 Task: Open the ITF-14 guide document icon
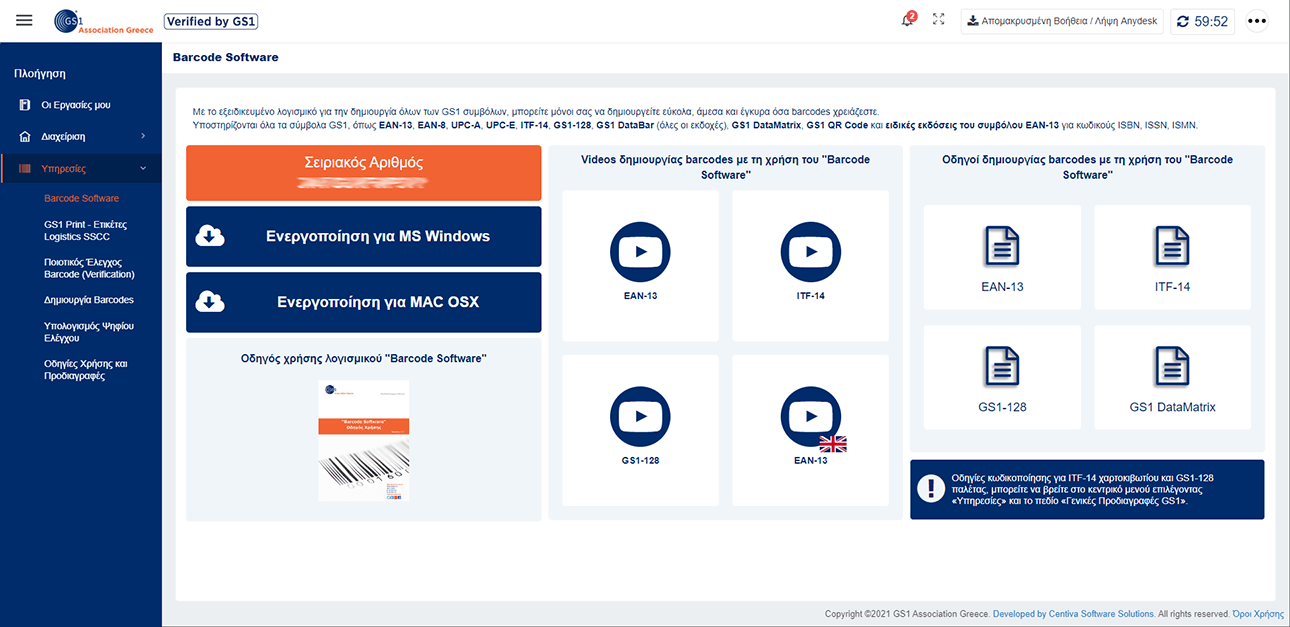(1172, 246)
